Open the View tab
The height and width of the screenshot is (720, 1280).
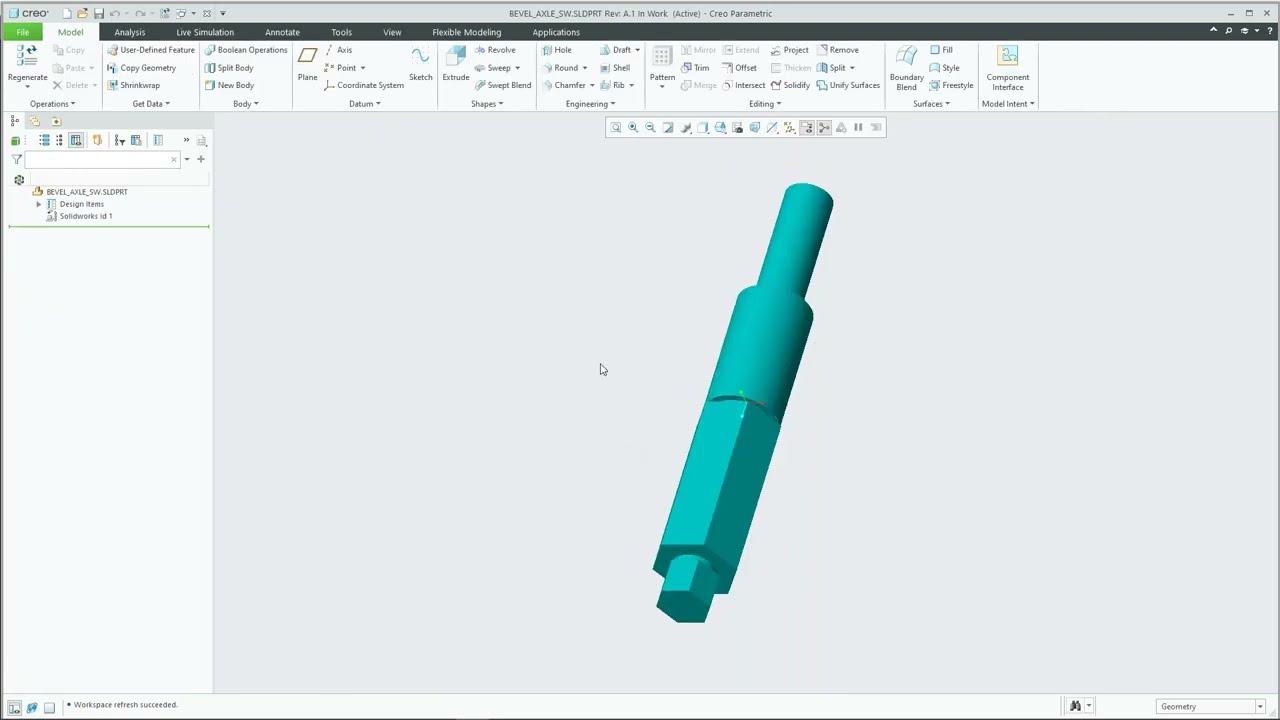click(392, 32)
